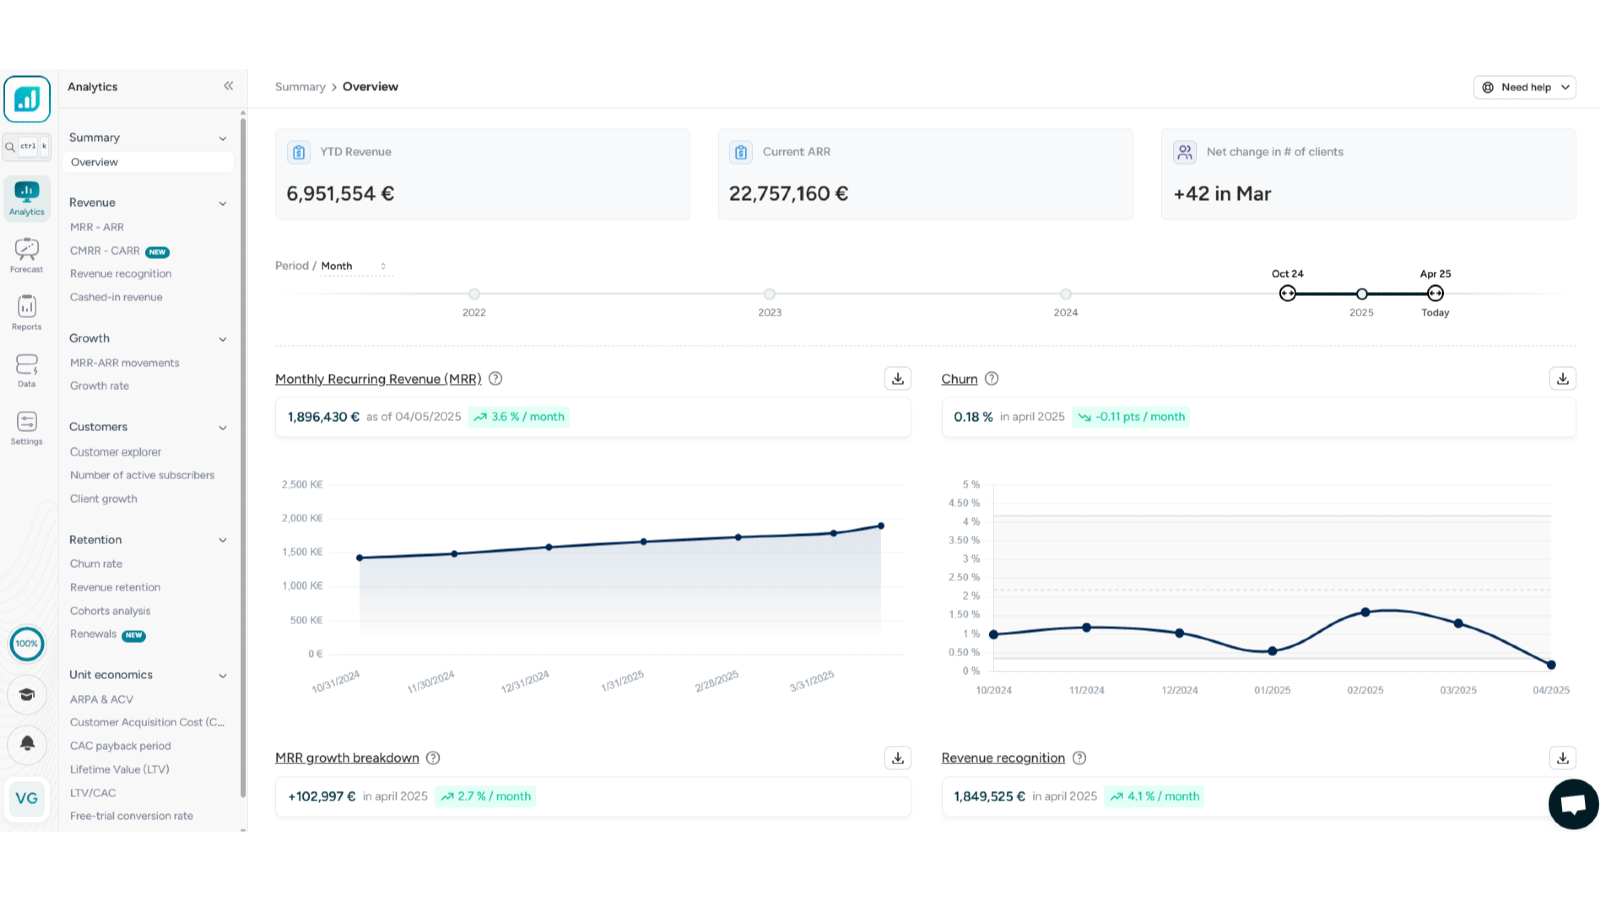Open the Revenue recognition chart link

click(1002, 758)
